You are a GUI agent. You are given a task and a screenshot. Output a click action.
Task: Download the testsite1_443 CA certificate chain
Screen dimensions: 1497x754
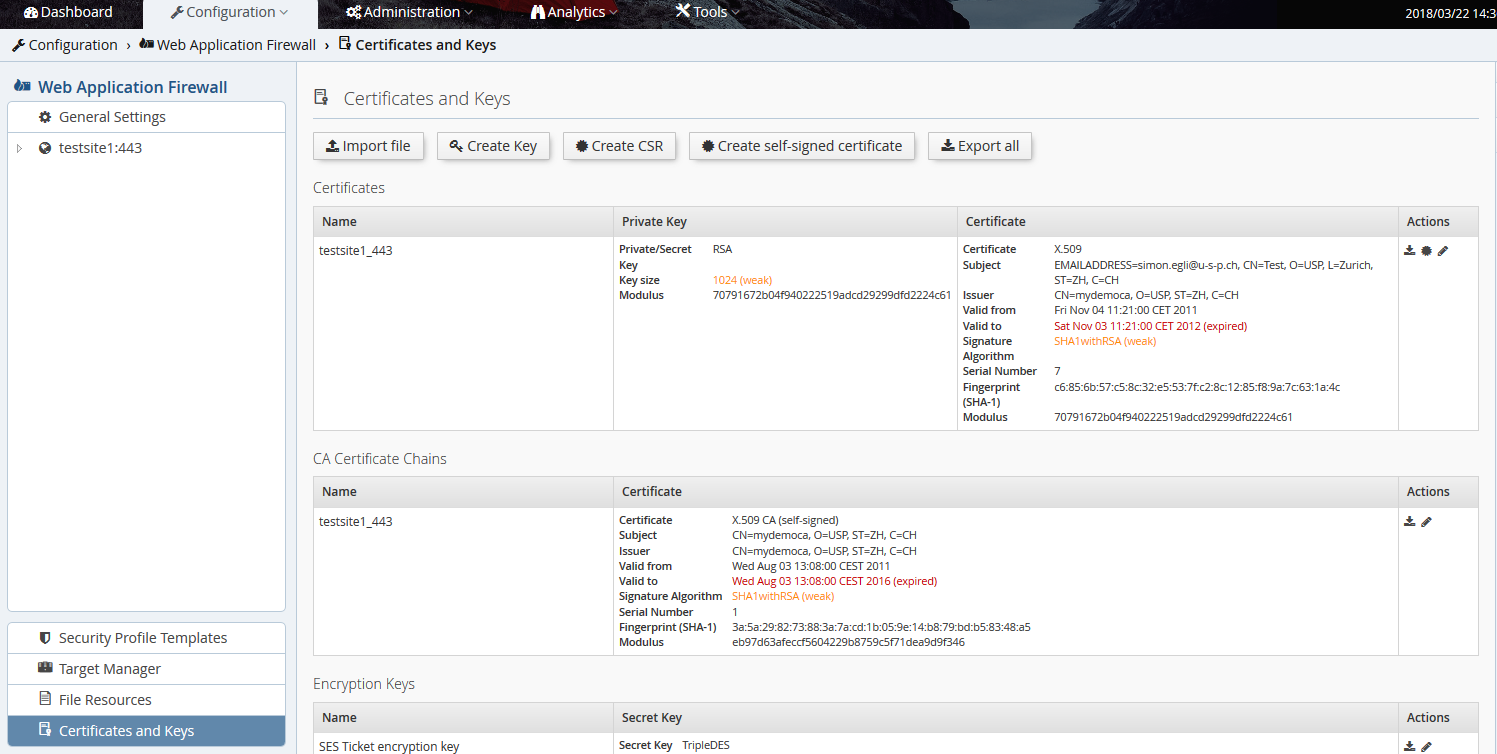point(1410,521)
